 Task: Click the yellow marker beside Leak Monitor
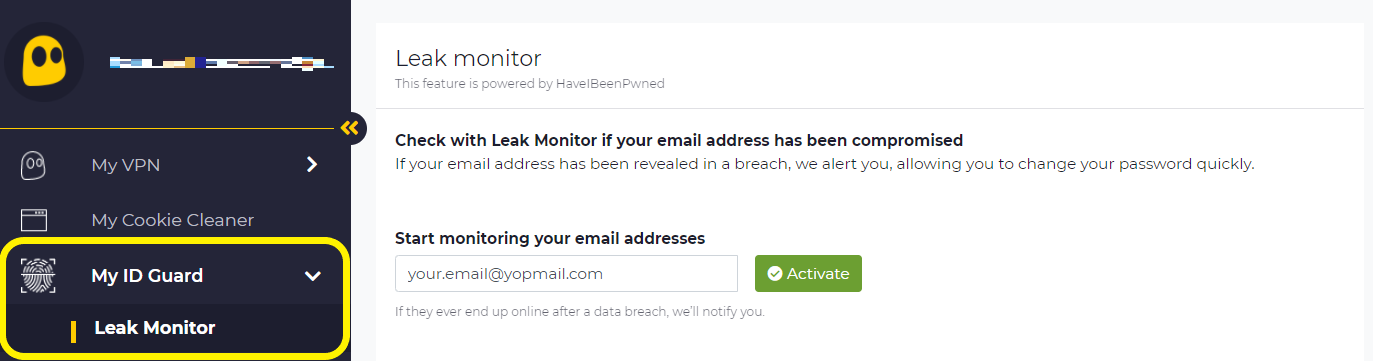point(73,330)
